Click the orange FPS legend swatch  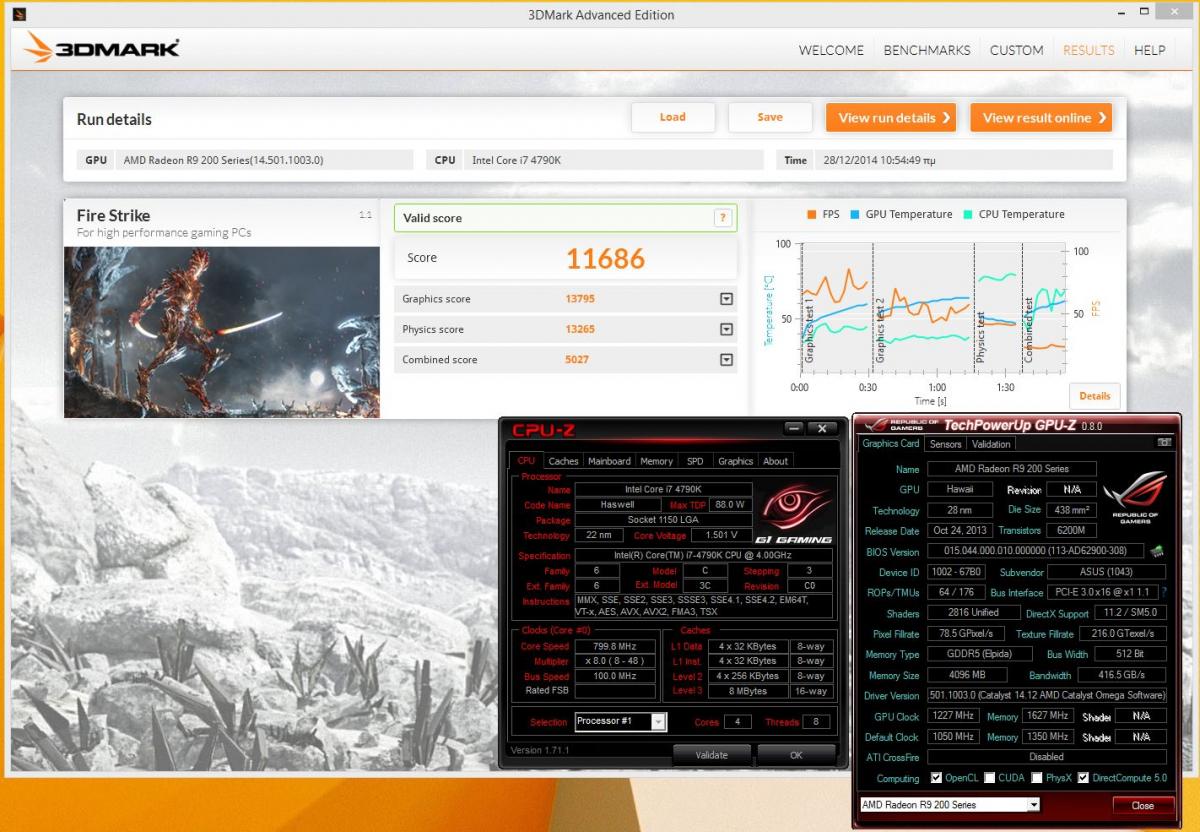pyautogui.click(x=812, y=214)
